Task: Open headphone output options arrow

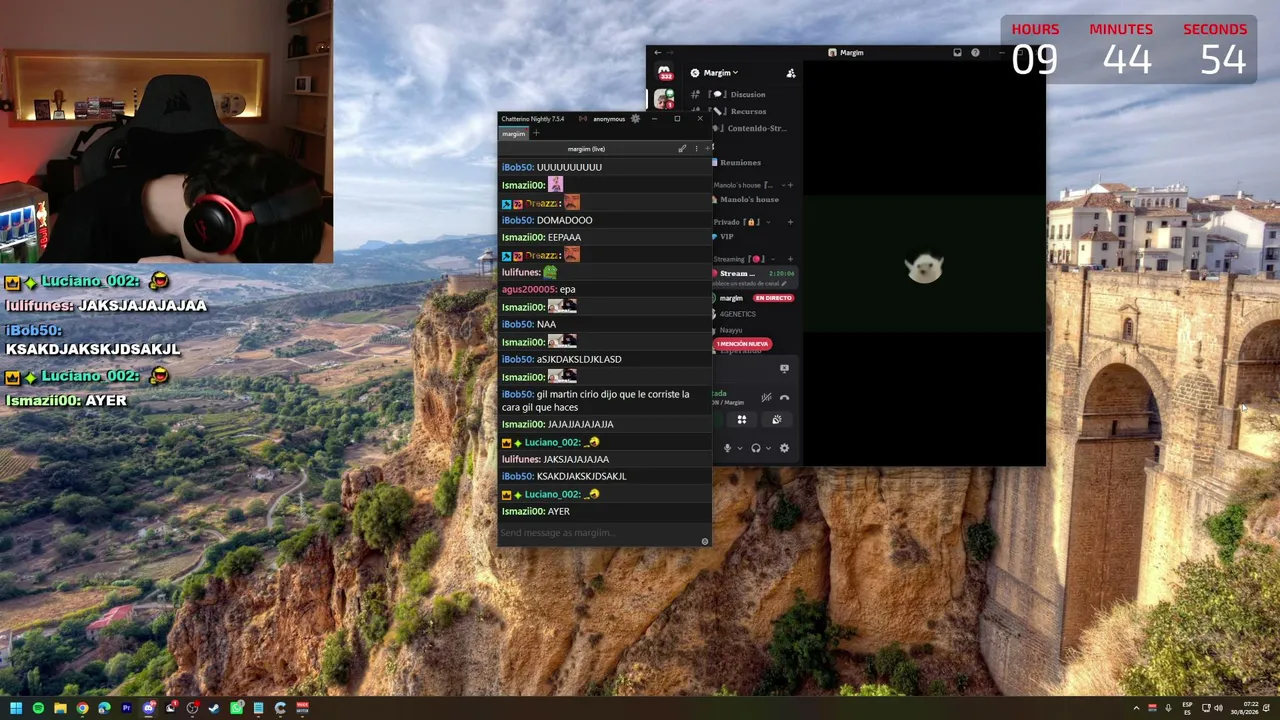Action: coord(768,448)
